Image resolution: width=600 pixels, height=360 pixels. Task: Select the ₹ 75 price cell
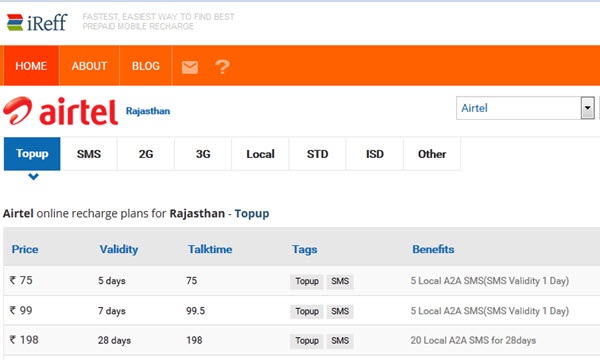pyautogui.click(x=21, y=280)
